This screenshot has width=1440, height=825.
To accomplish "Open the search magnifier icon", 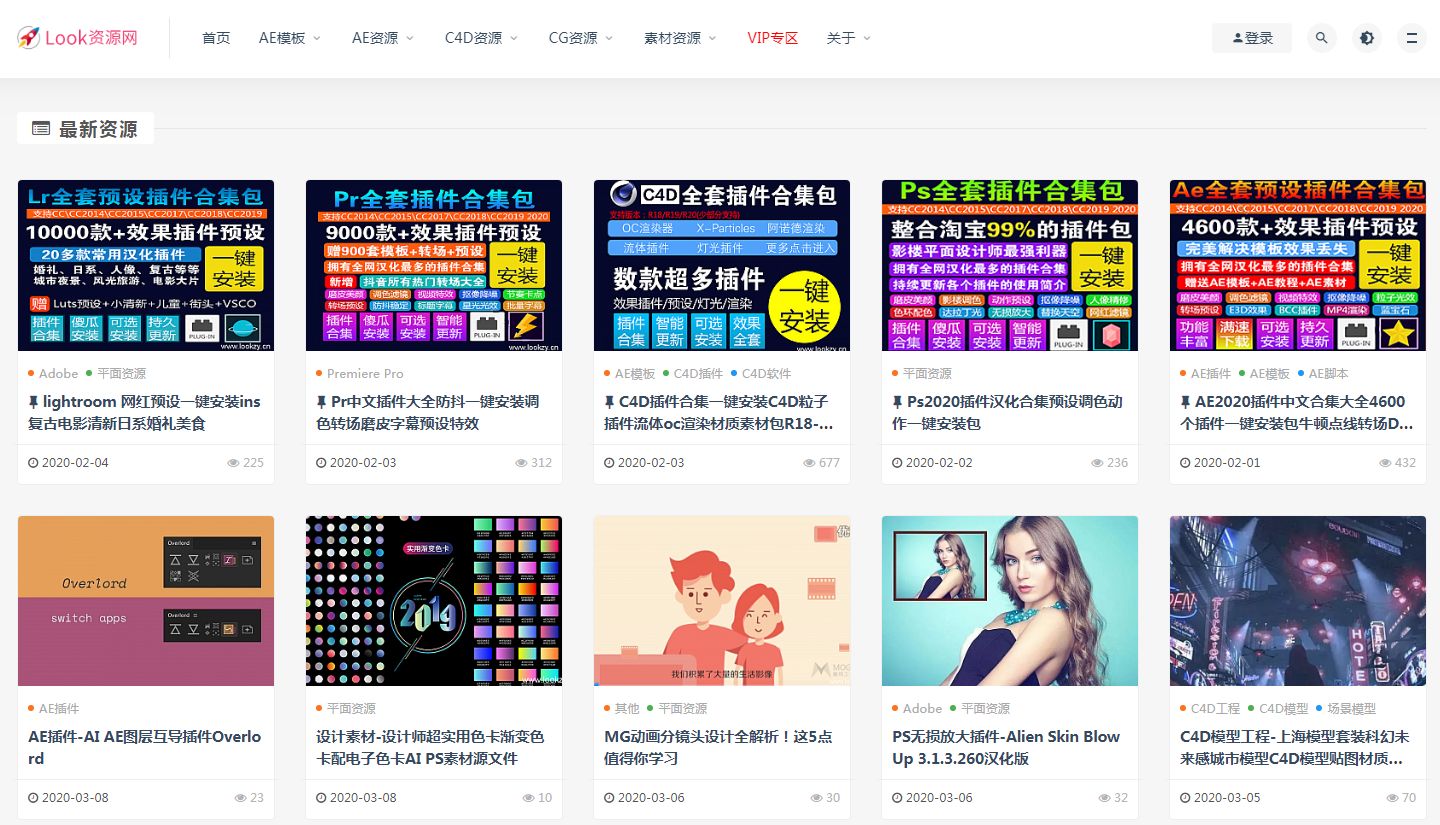I will (x=1322, y=38).
